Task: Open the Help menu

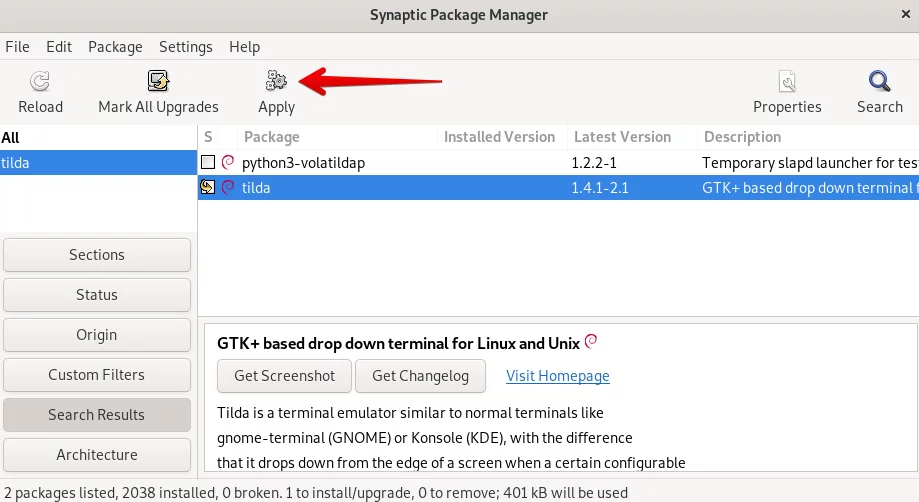Action: [244, 47]
